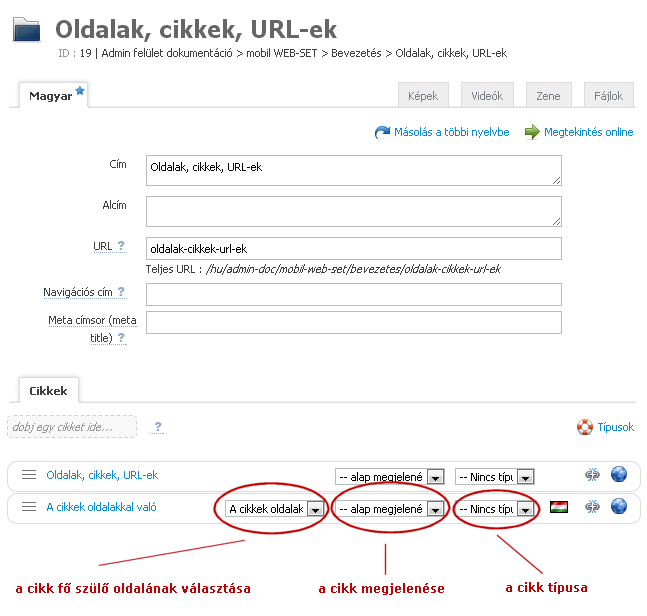The image size is (647, 616).
Task: Open help icon next to article drop zone
Action: tap(158, 427)
